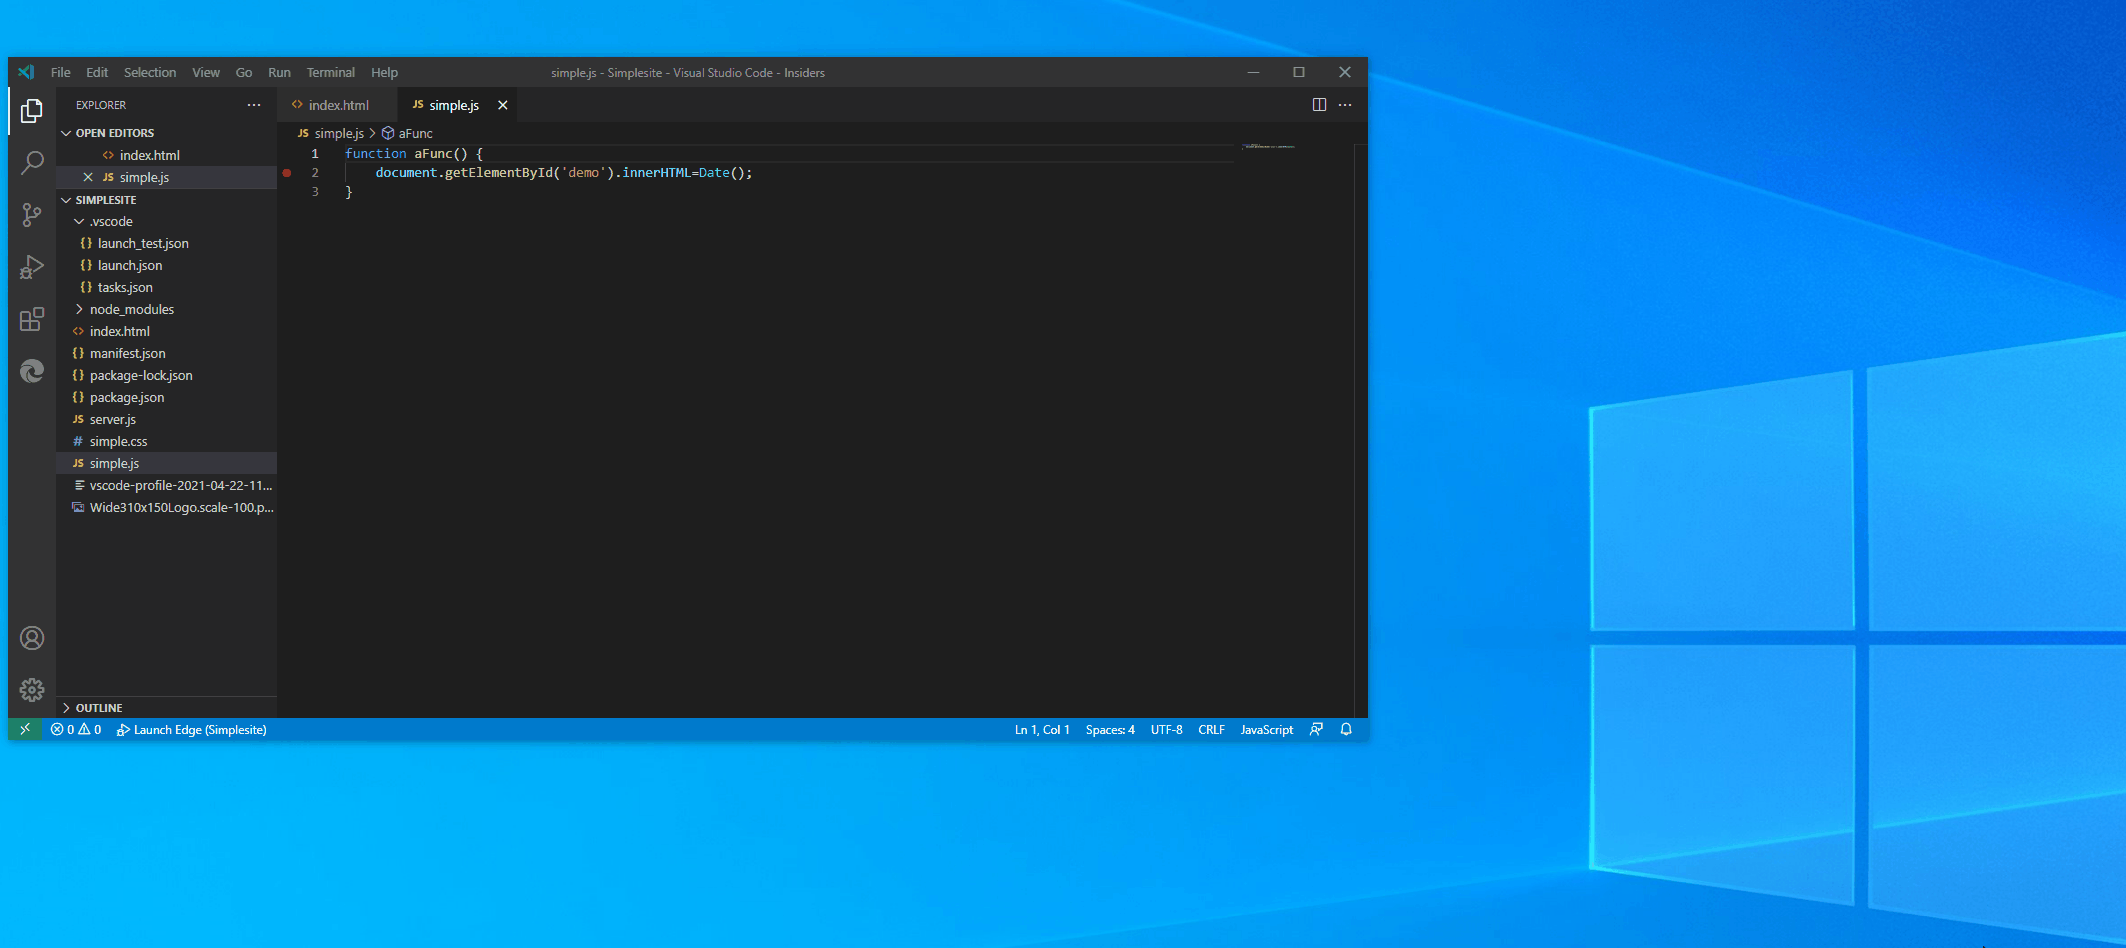2126x948 pixels.
Task: Open vscode-profile-2021-04-22 file
Action: pyautogui.click(x=166, y=485)
